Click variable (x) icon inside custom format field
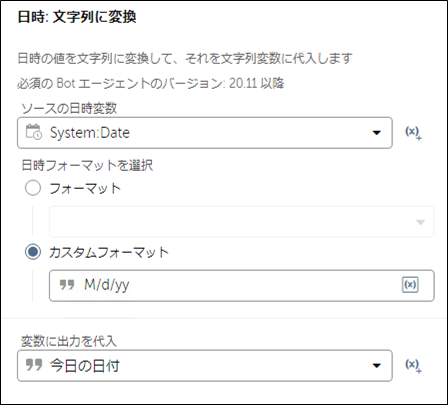This screenshot has height=405, width=448. pyautogui.click(x=410, y=285)
